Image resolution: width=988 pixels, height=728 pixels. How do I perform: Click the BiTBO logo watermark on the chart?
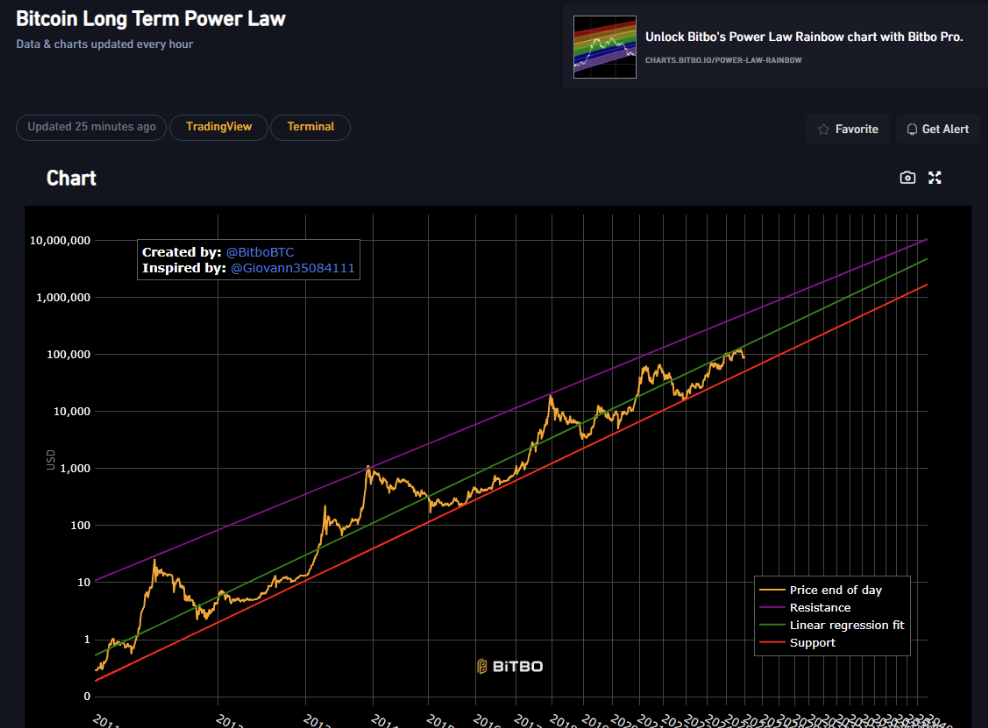click(x=511, y=665)
